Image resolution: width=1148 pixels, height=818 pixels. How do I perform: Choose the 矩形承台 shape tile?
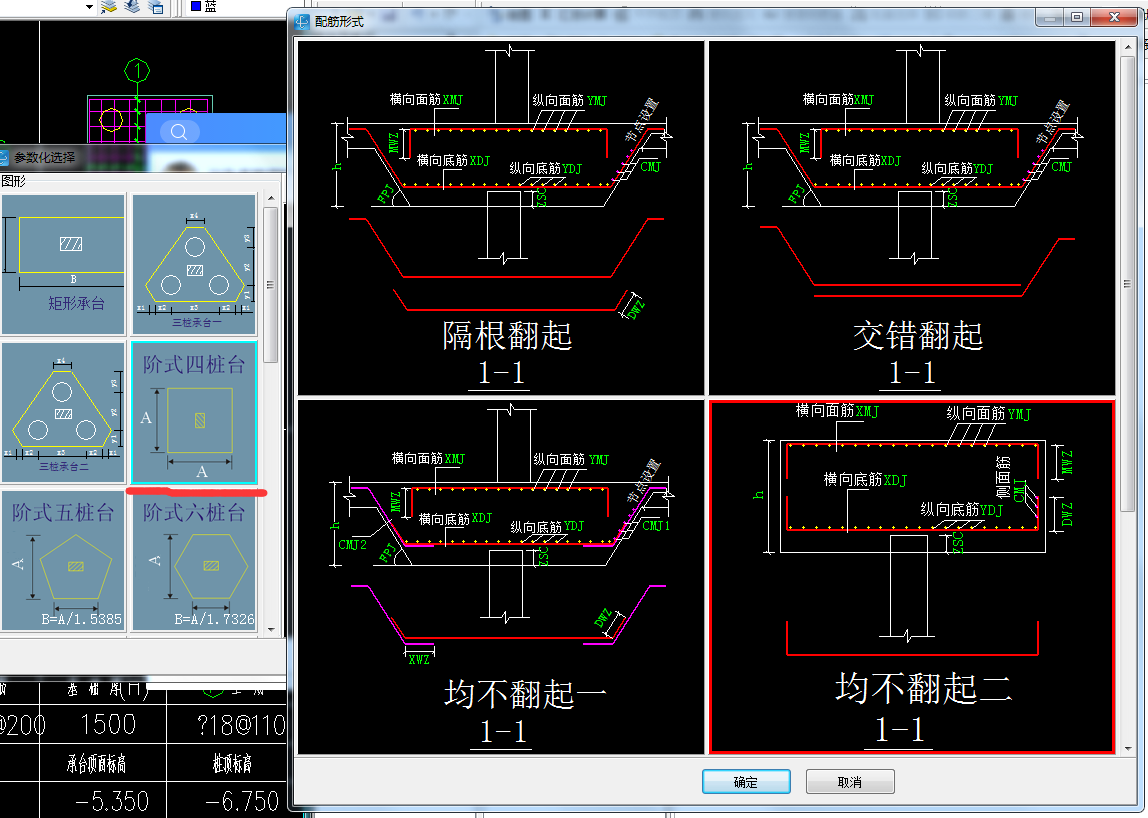click(x=63, y=264)
